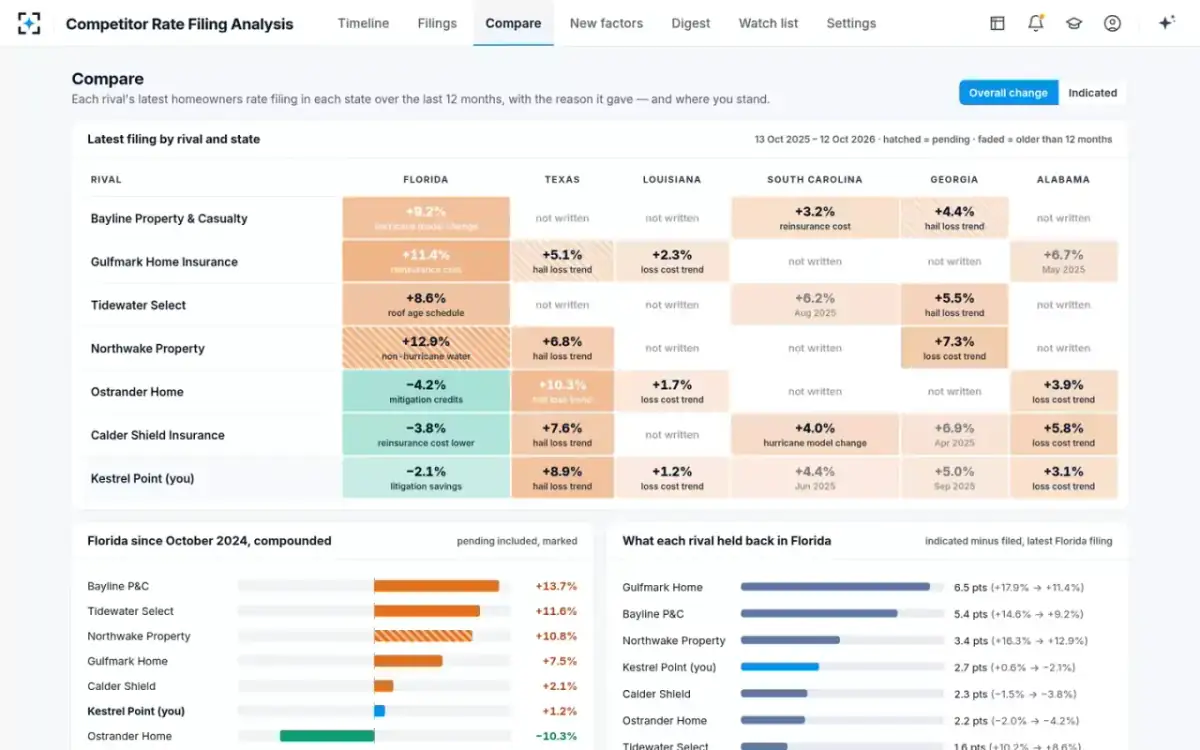Open the +5.1% hail loss trend cell
This screenshot has width=1200, height=750.
tap(562, 262)
